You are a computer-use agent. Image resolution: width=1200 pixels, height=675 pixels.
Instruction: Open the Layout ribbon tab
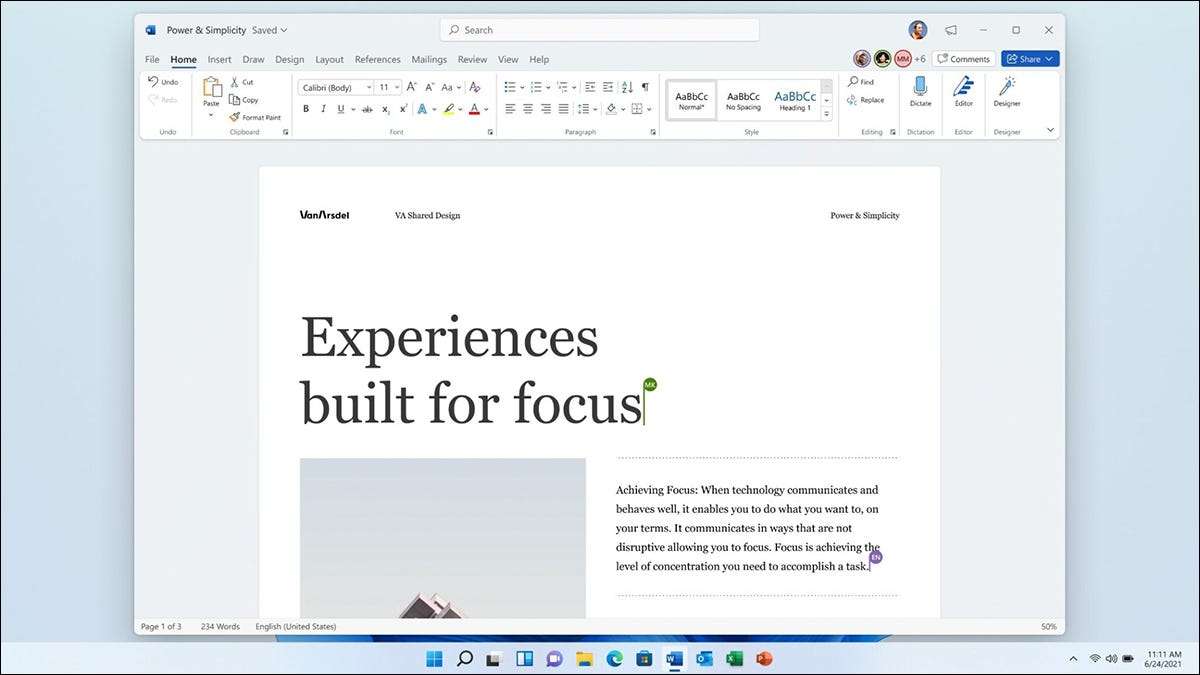[329, 60]
